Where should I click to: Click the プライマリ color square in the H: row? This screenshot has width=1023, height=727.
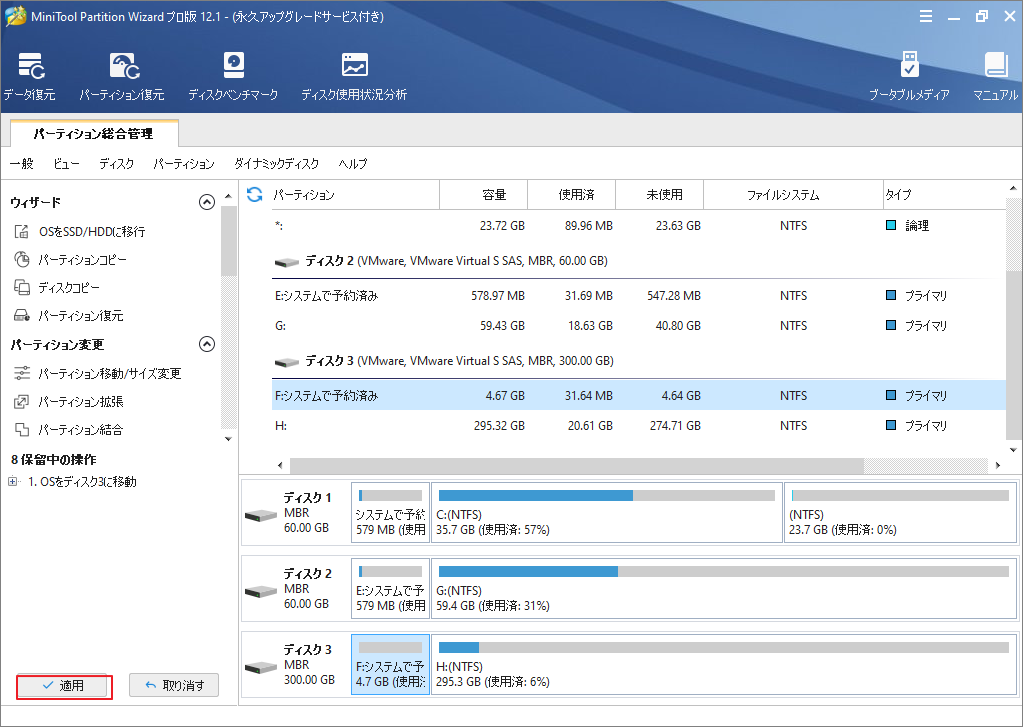[891, 425]
